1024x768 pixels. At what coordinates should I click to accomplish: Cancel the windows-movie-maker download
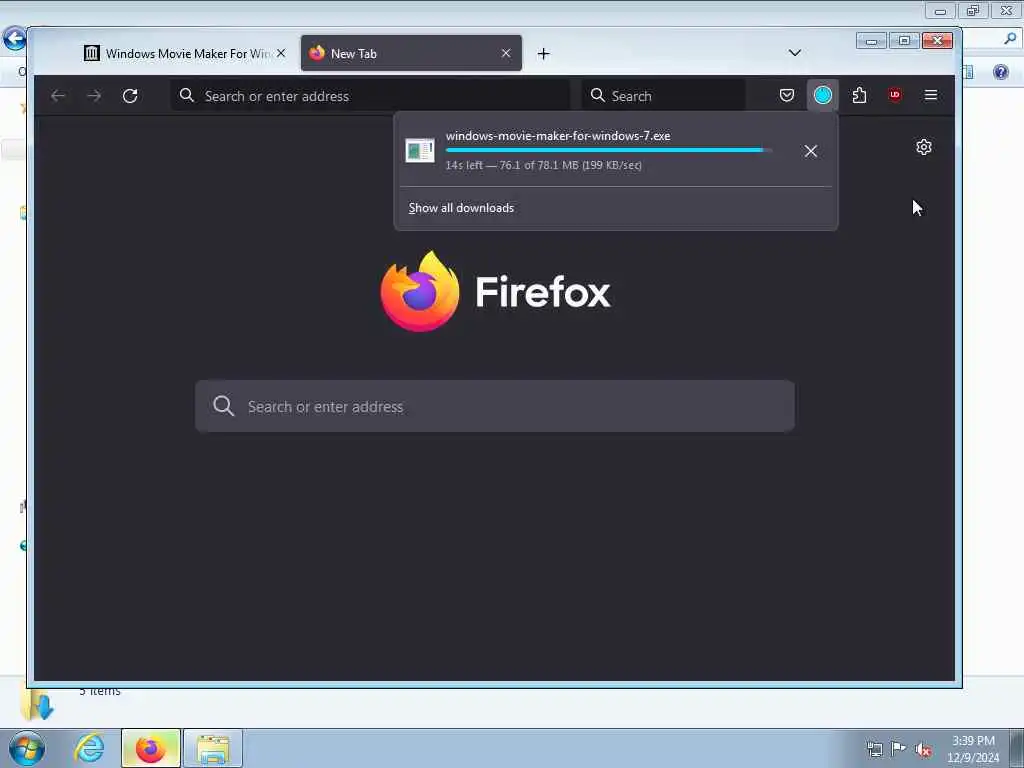(810, 151)
